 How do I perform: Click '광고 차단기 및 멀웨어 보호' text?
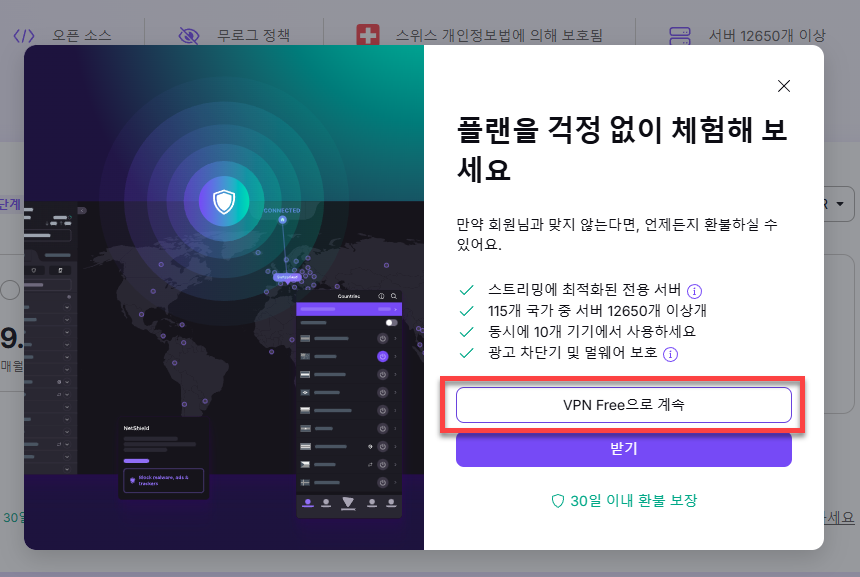(x=573, y=352)
